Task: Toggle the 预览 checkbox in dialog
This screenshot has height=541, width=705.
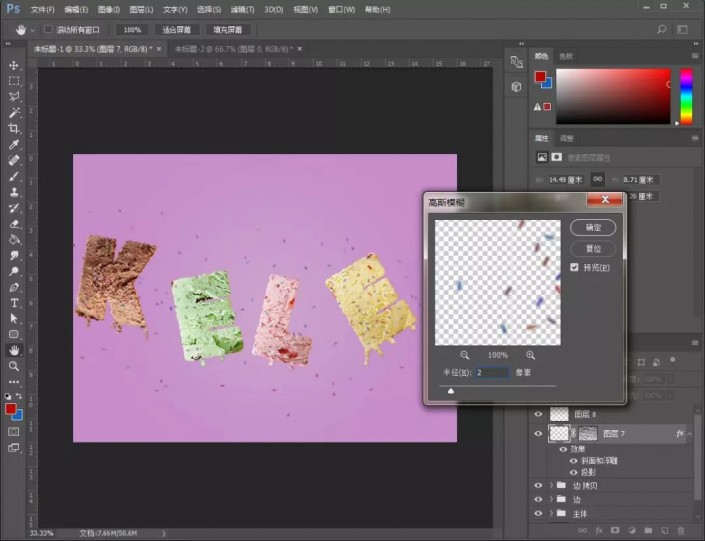Action: (x=574, y=267)
